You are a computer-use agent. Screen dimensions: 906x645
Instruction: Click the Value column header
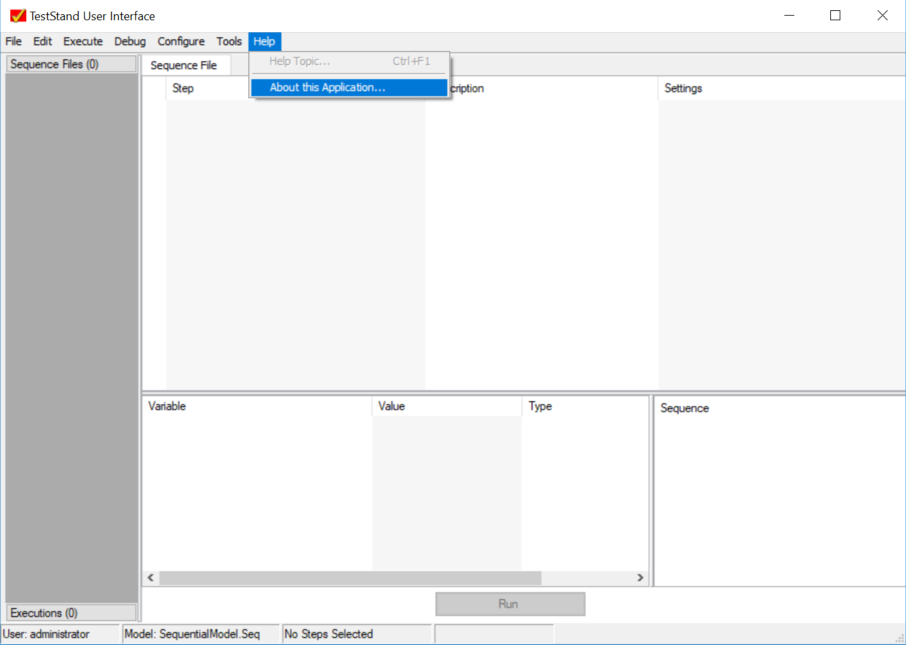447,406
